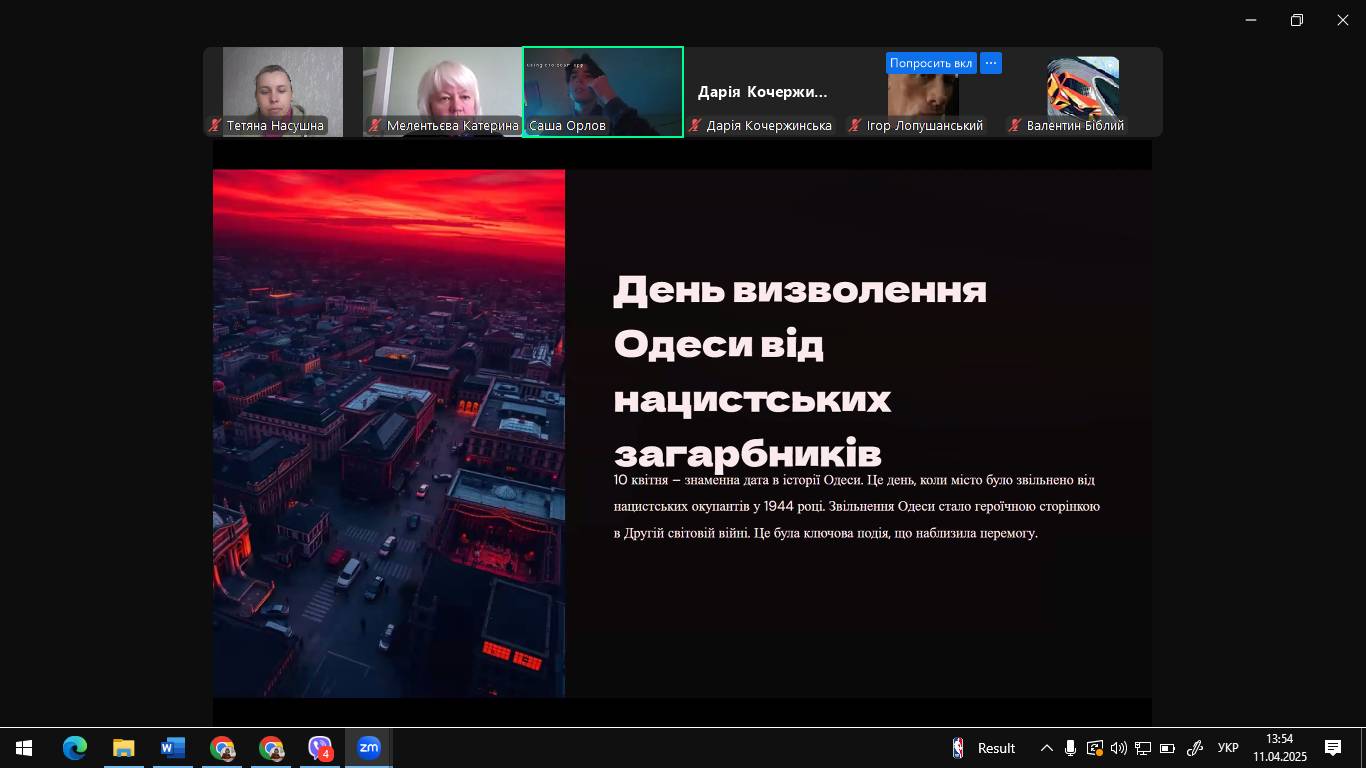Click the slide paragraph starting '10 квітня'
Screen dimensions: 1366x768
(x=857, y=506)
